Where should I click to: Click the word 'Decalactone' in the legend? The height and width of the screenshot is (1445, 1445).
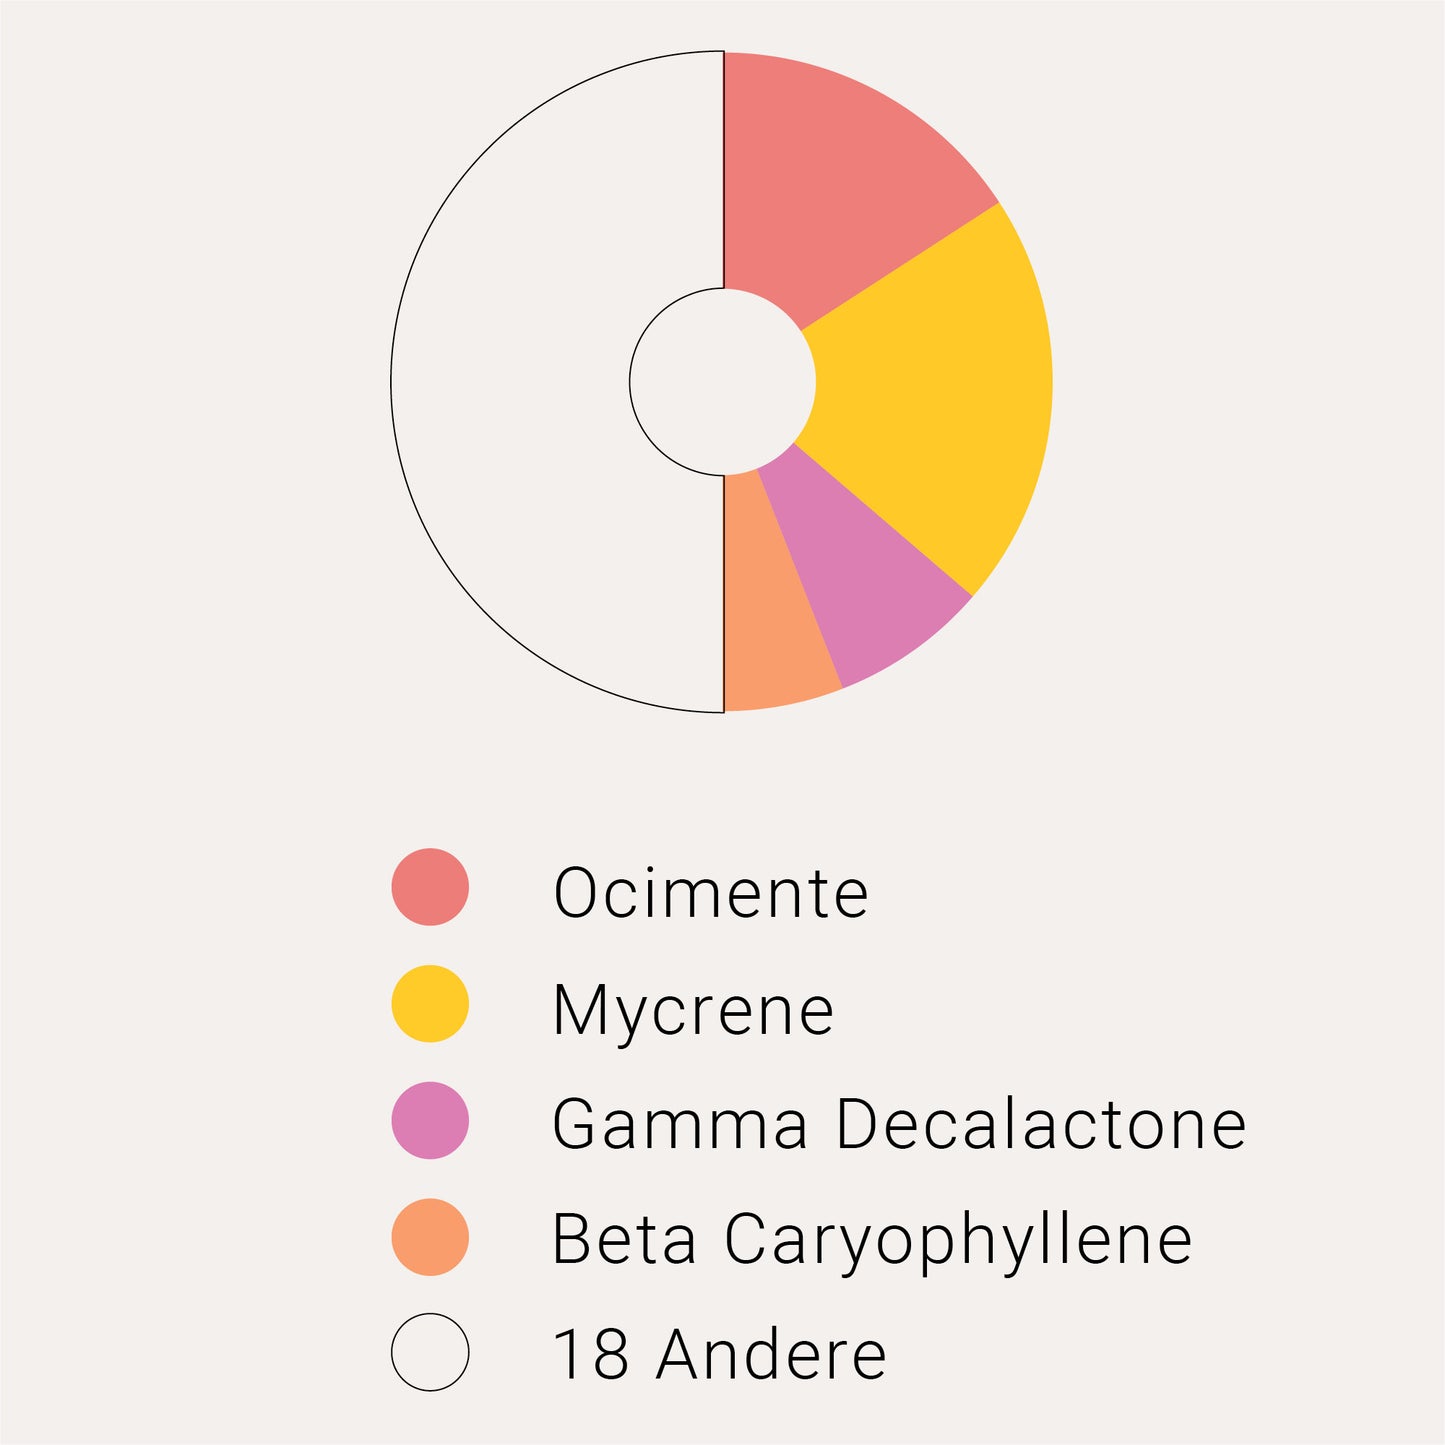coord(1041,1124)
